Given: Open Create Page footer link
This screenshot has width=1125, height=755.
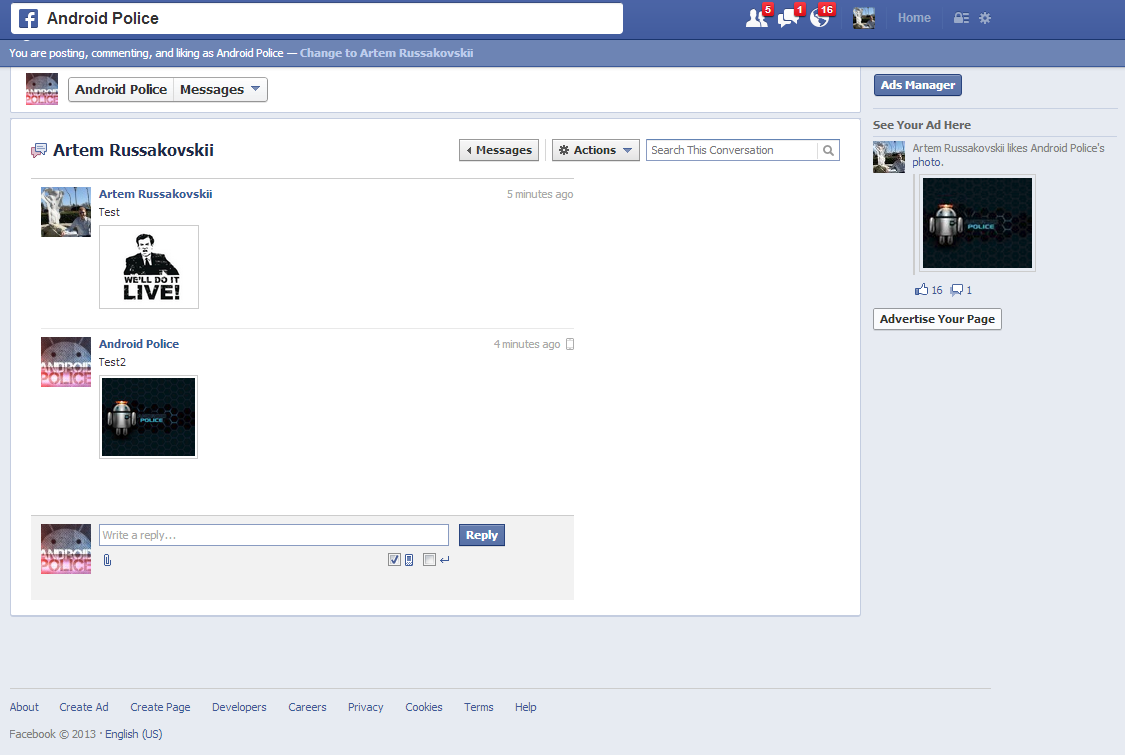Looking at the screenshot, I should pos(160,707).
